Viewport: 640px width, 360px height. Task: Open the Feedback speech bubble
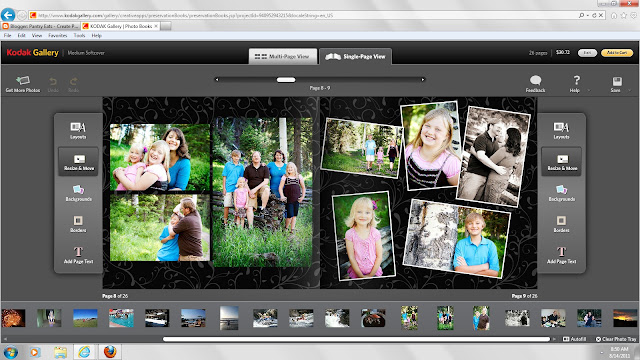click(535, 84)
